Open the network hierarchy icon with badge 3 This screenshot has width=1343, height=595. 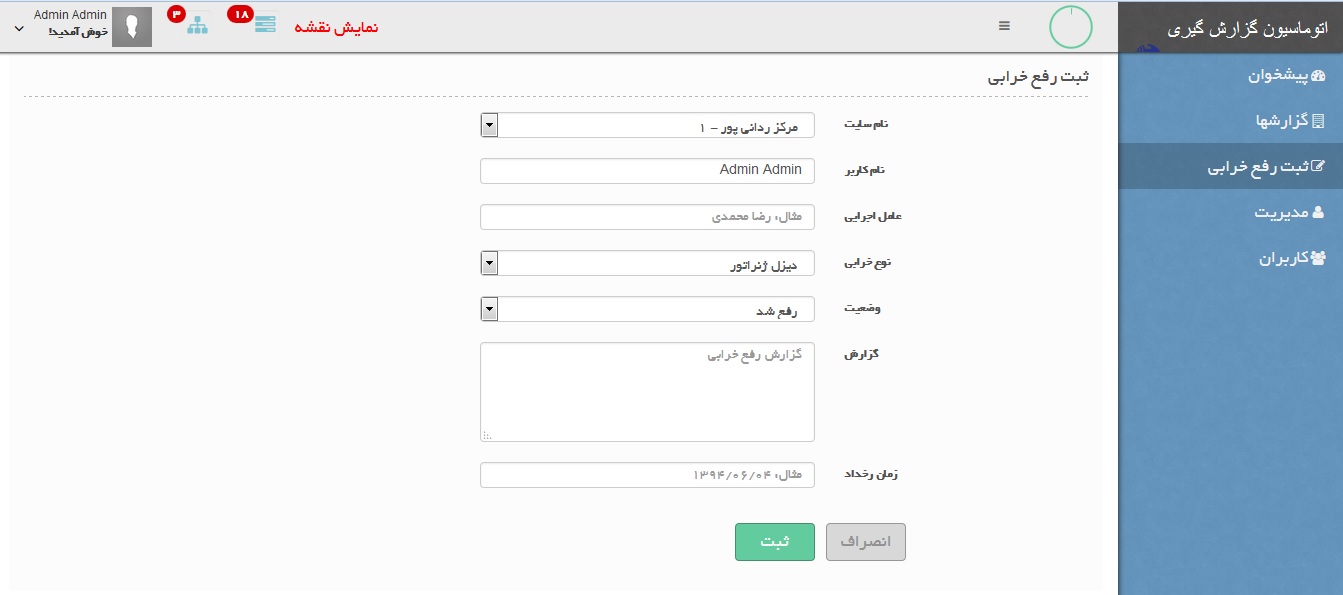(x=197, y=26)
